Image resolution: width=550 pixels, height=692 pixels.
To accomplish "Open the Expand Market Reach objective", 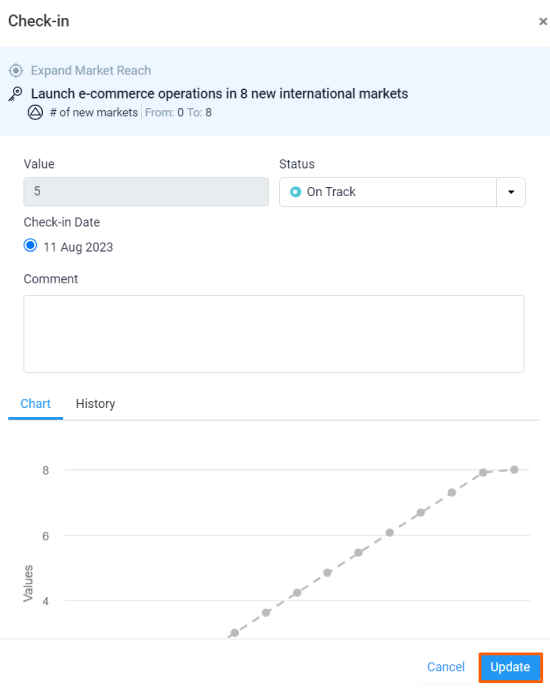I will click(91, 71).
